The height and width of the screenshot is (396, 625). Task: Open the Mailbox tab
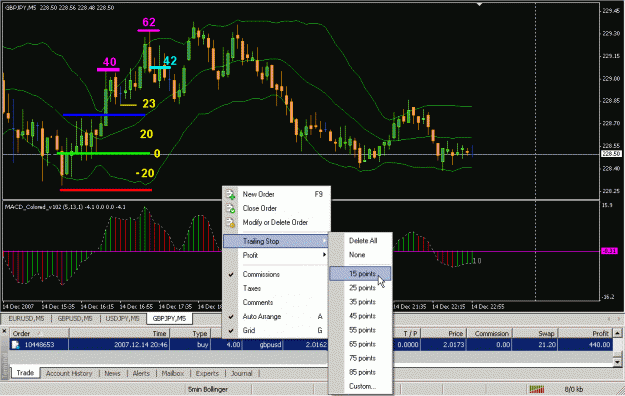click(173, 373)
